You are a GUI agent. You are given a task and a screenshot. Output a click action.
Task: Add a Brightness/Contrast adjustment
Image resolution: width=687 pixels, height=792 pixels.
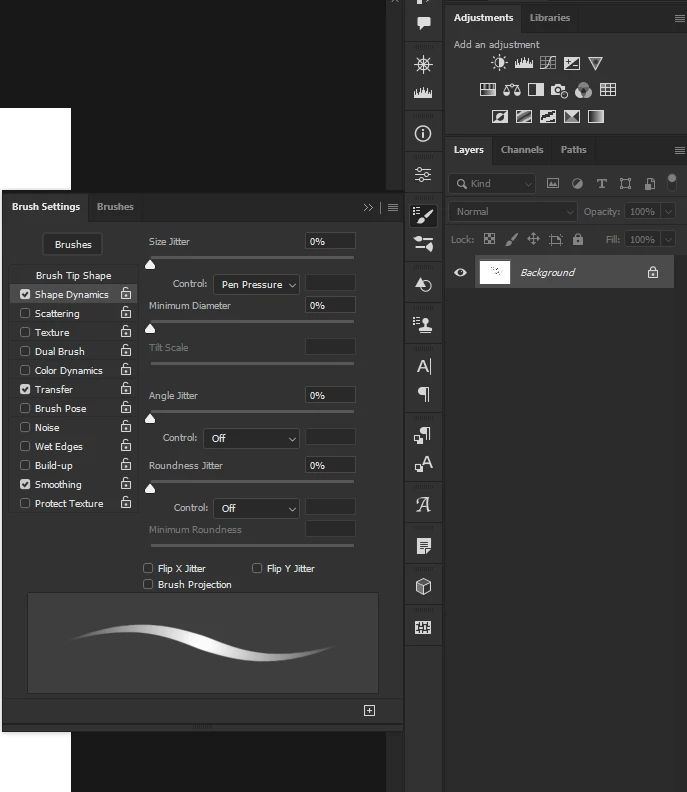point(499,63)
